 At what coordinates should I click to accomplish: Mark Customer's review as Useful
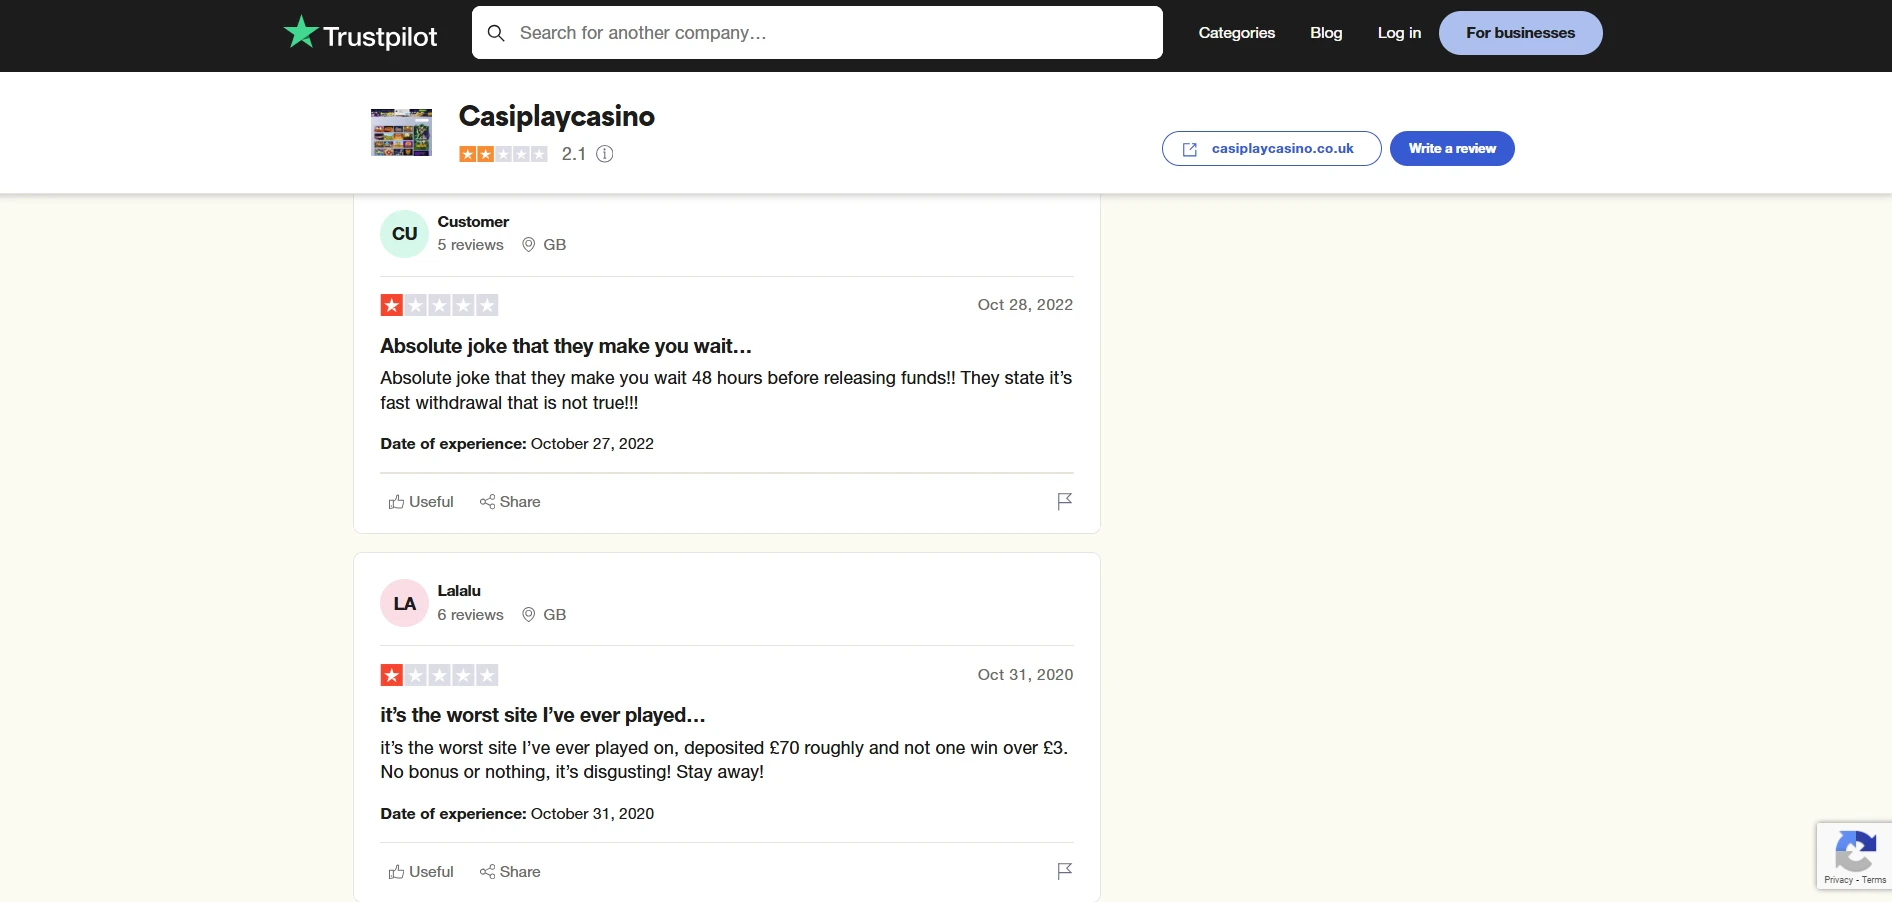pyautogui.click(x=421, y=502)
